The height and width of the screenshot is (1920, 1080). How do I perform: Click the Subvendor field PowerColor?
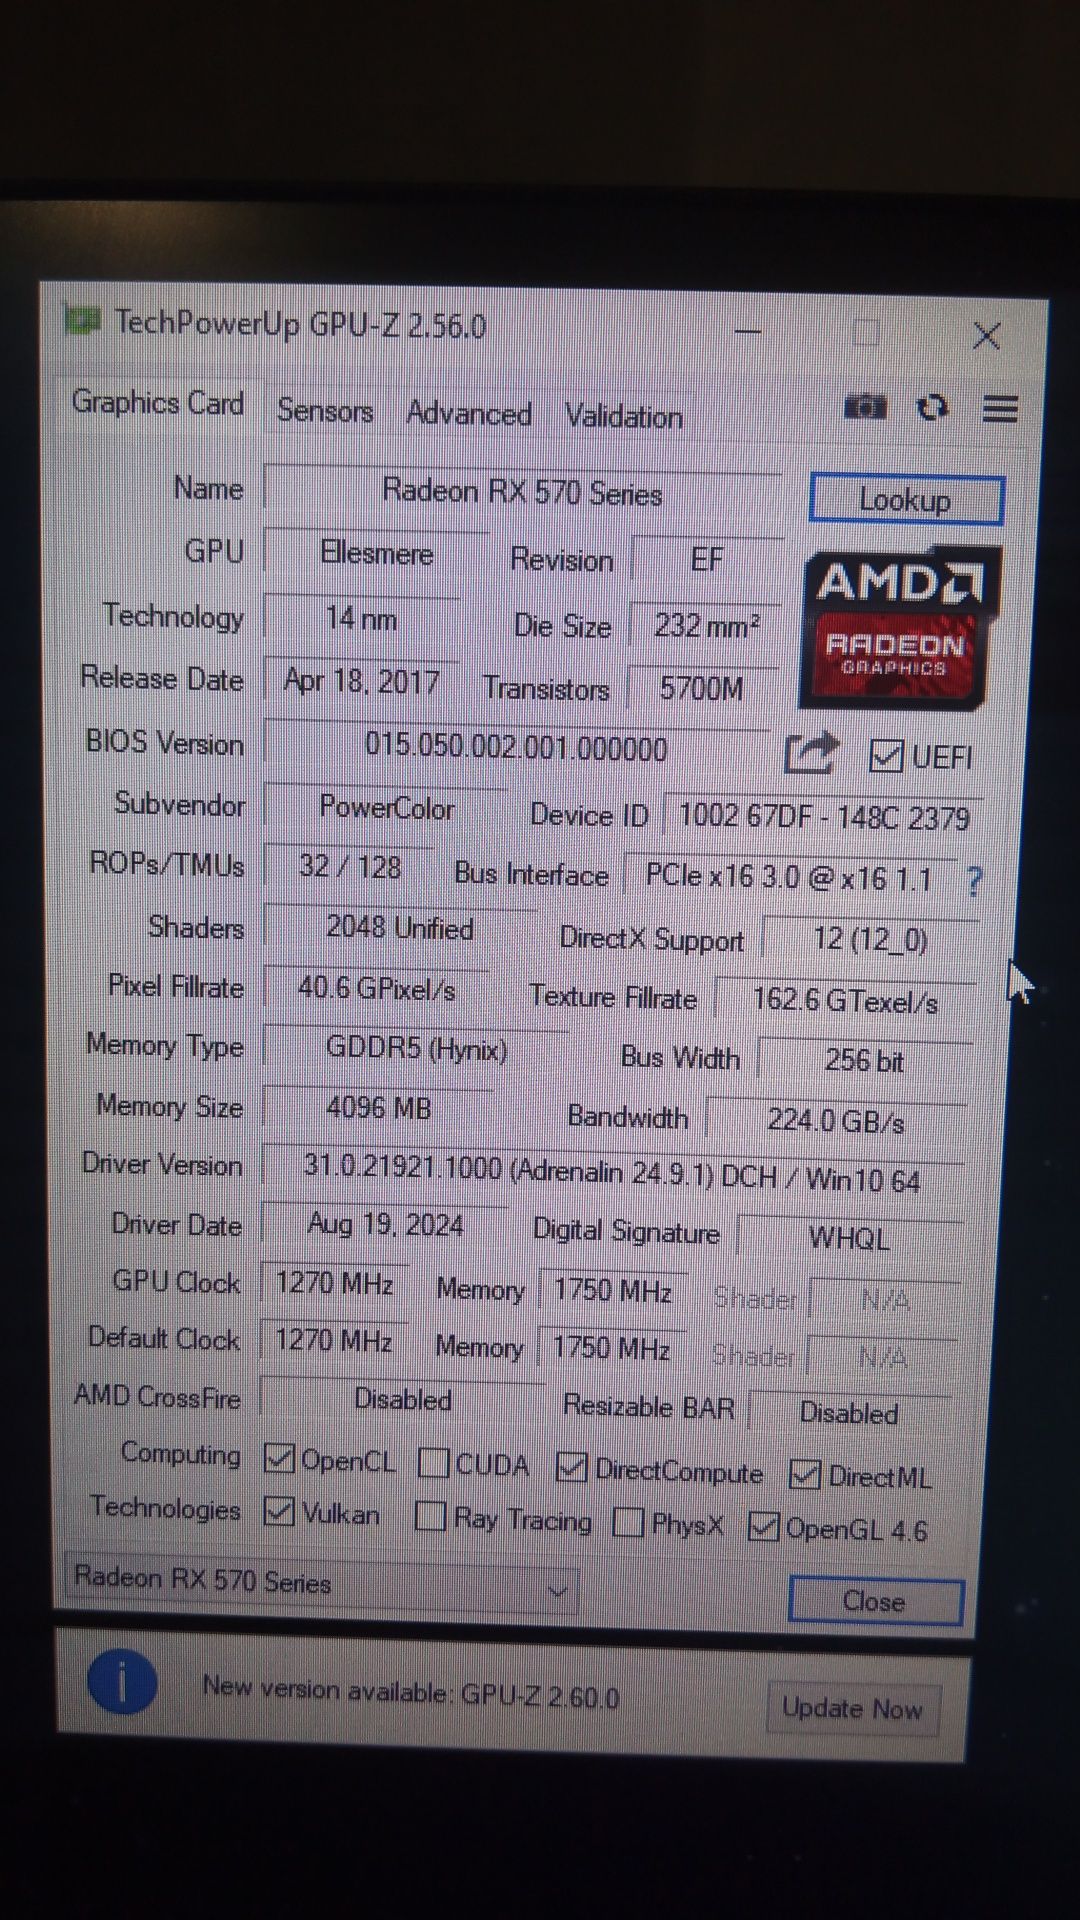[x=387, y=807]
